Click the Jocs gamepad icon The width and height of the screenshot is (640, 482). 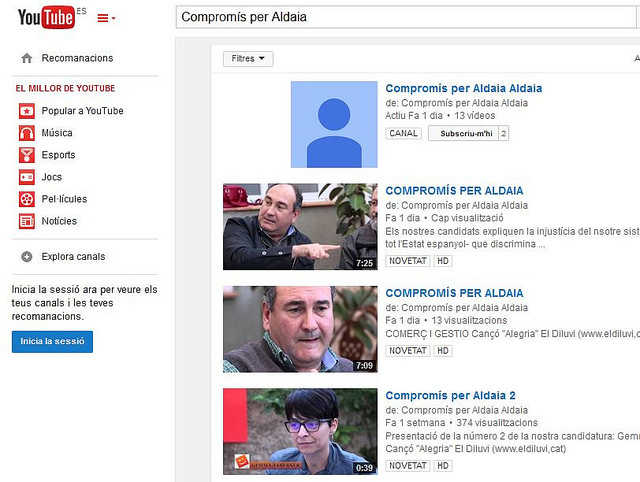tap(26, 177)
